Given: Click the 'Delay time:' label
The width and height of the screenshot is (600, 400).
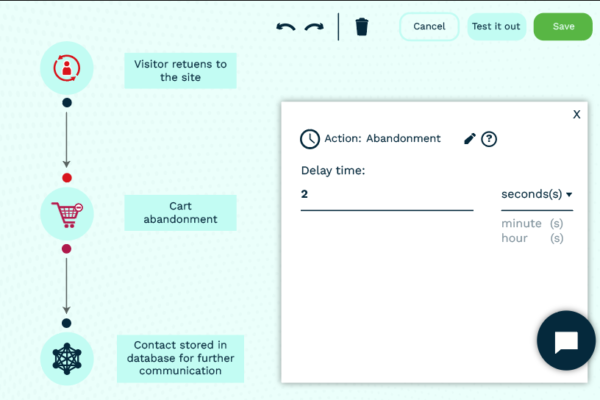Looking at the screenshot, I should (333, 171).
